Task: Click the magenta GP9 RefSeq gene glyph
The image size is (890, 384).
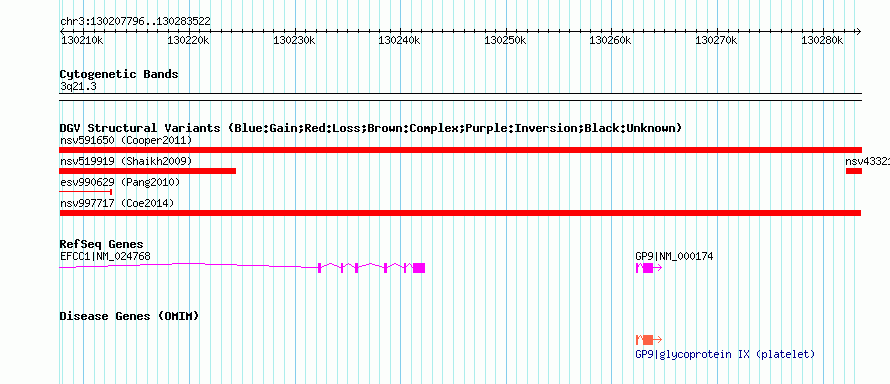Action: pos(649,268)
